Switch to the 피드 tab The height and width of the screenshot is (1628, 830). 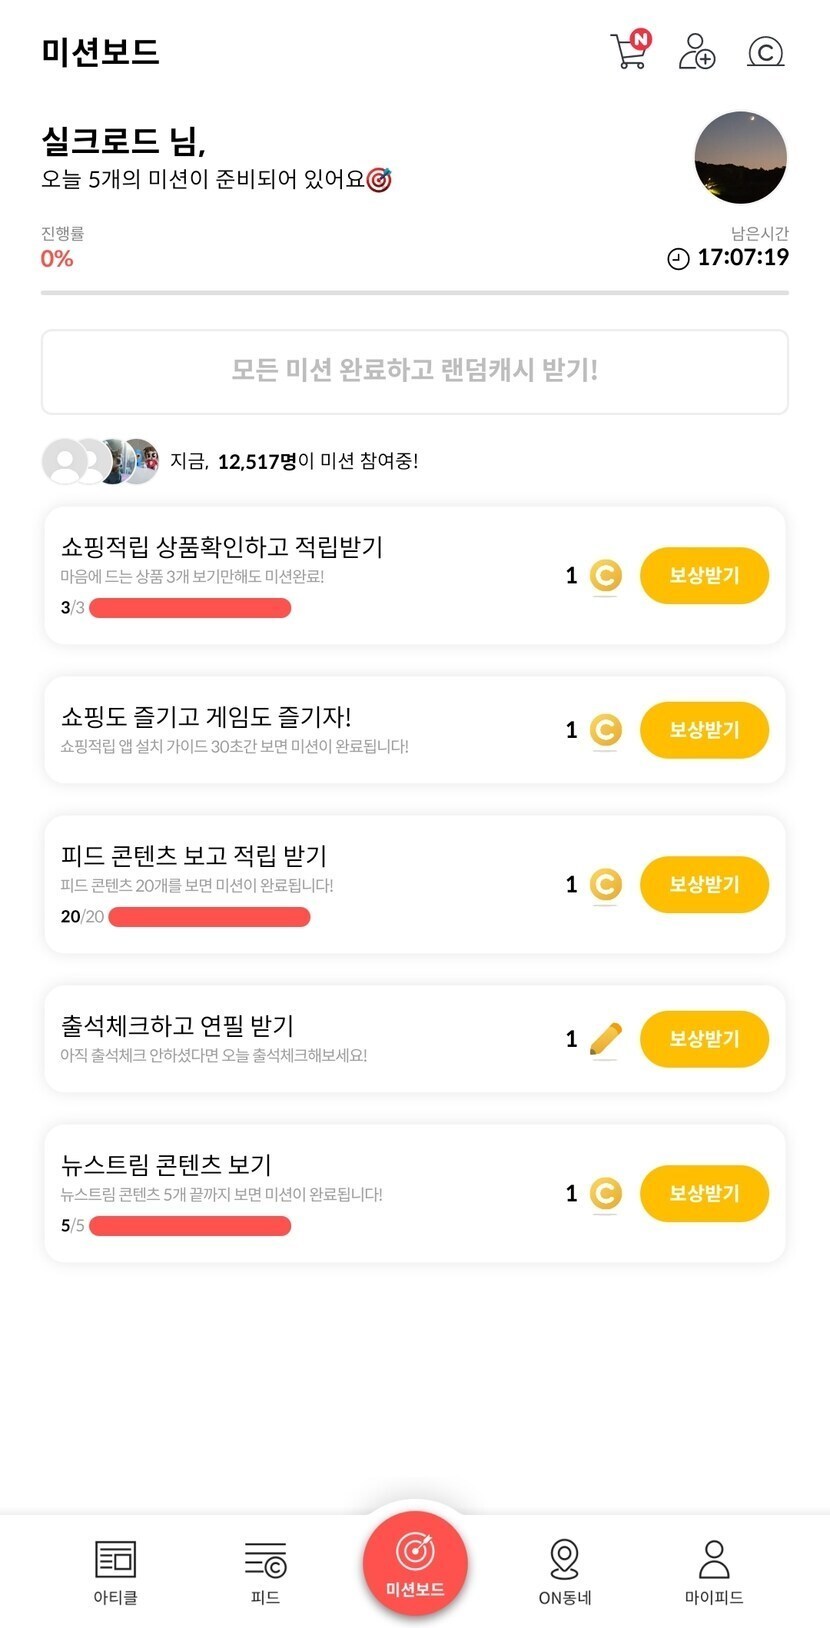point(265,1572)
